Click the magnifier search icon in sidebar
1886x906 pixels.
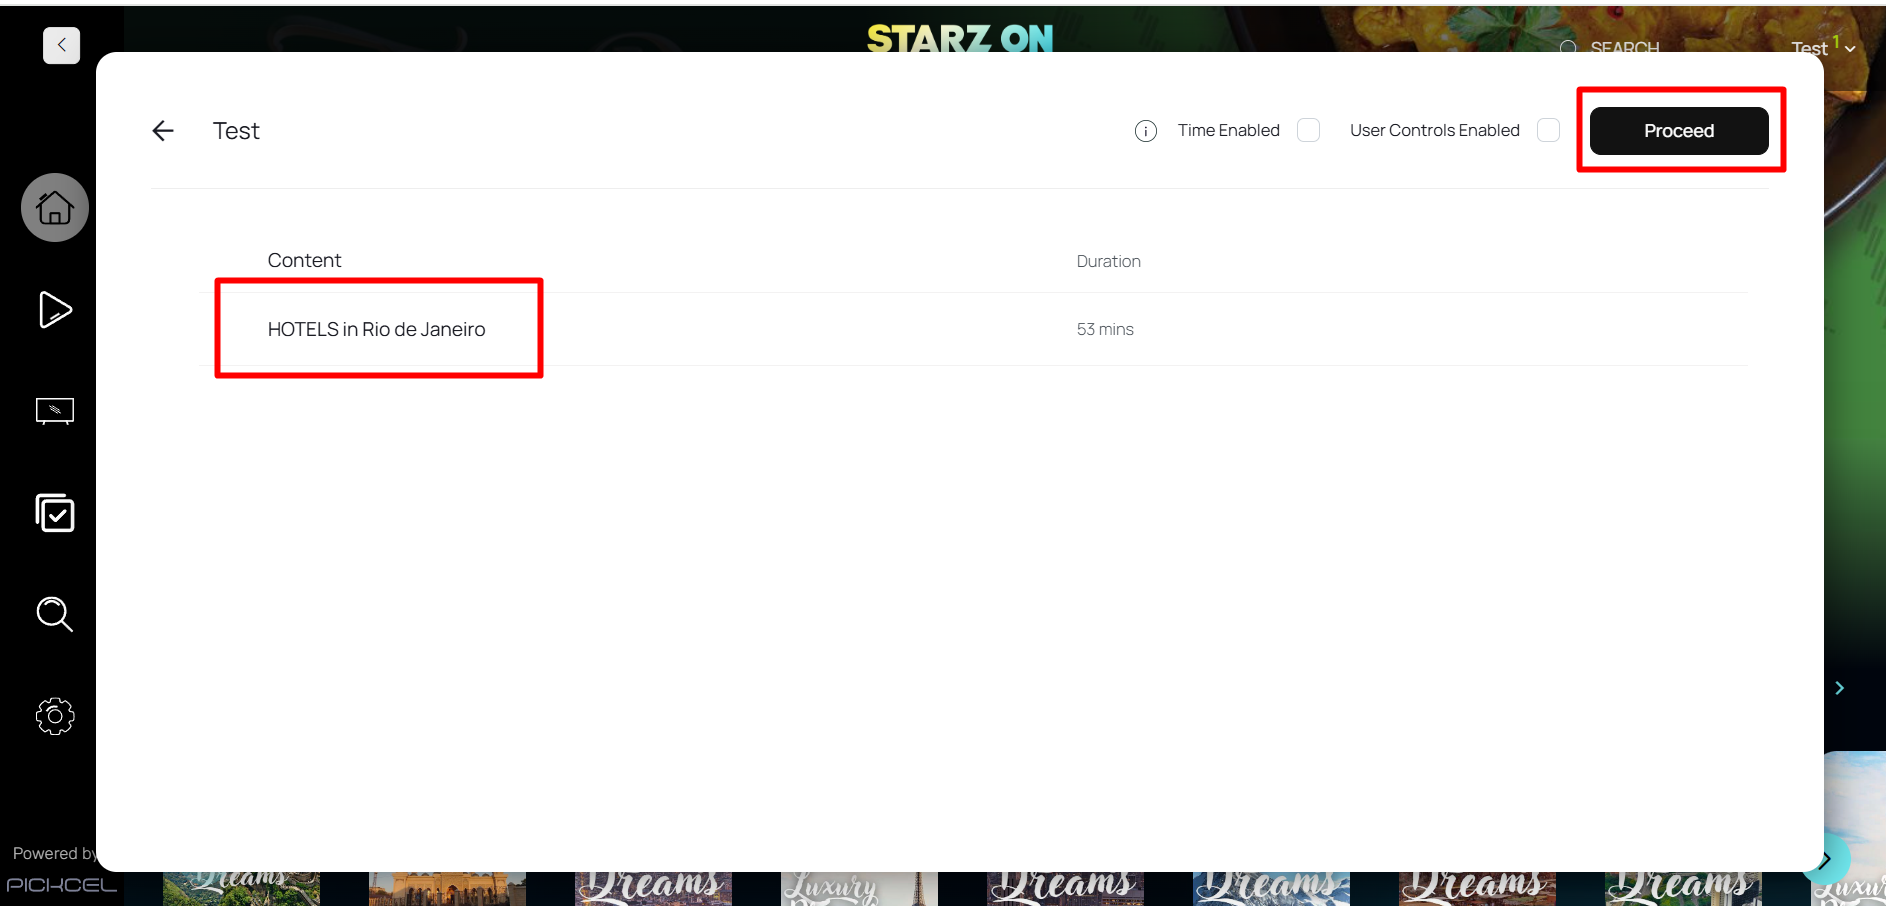pyautogui.click(x=55, y=614)
